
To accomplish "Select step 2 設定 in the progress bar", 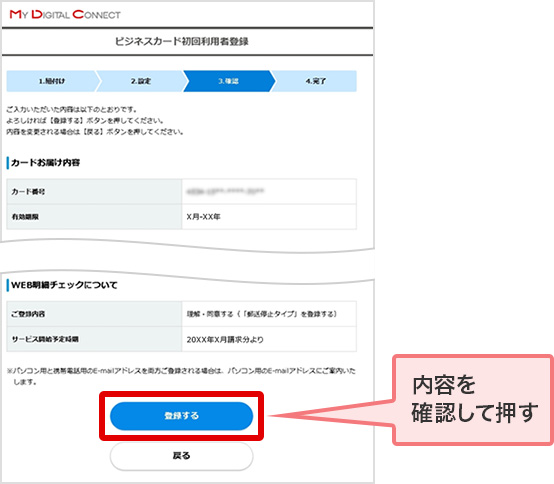I will point(141,81).
